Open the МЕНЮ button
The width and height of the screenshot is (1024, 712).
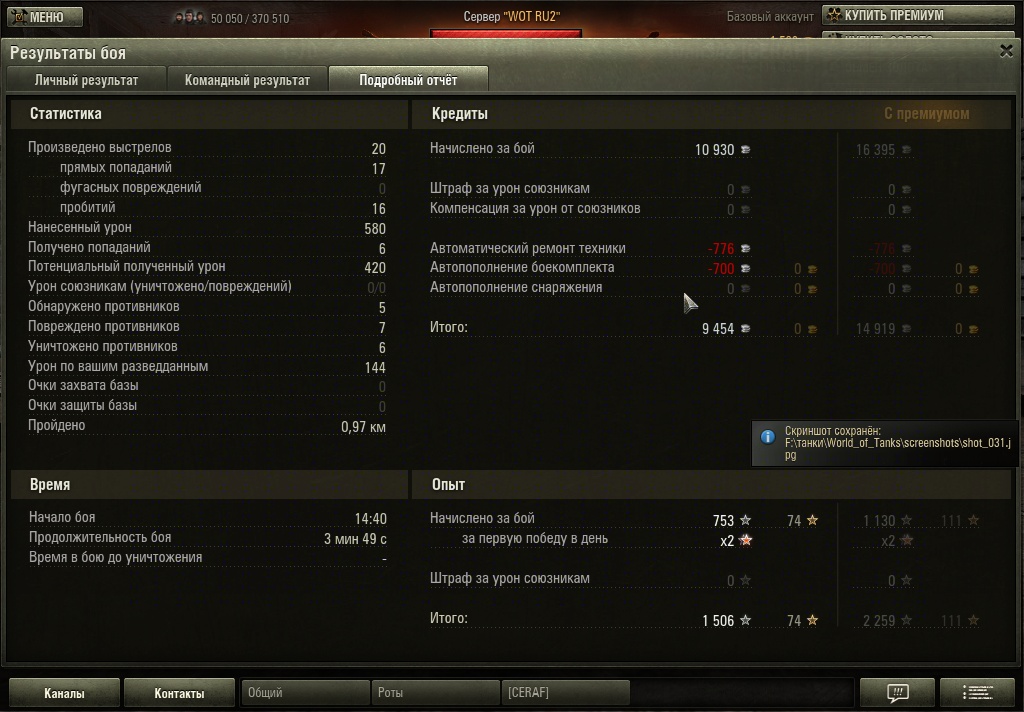[45, 16]
